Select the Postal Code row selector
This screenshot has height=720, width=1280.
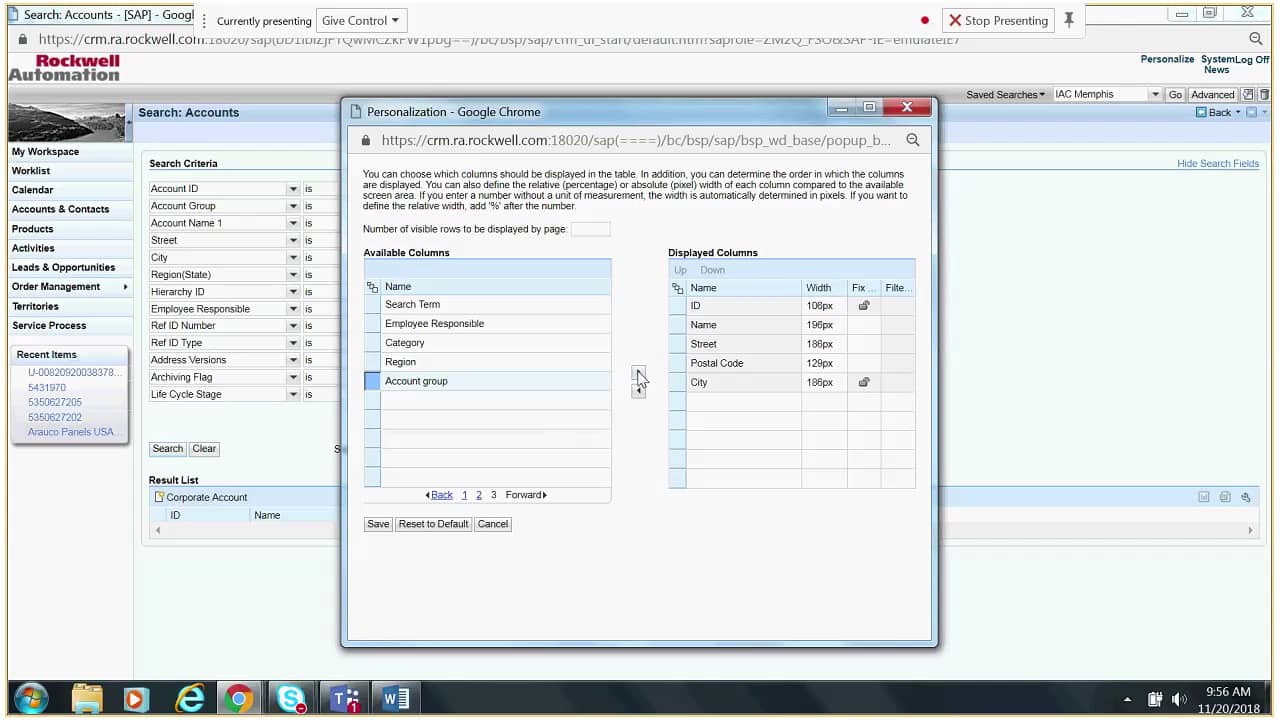[x=677, y=363]
